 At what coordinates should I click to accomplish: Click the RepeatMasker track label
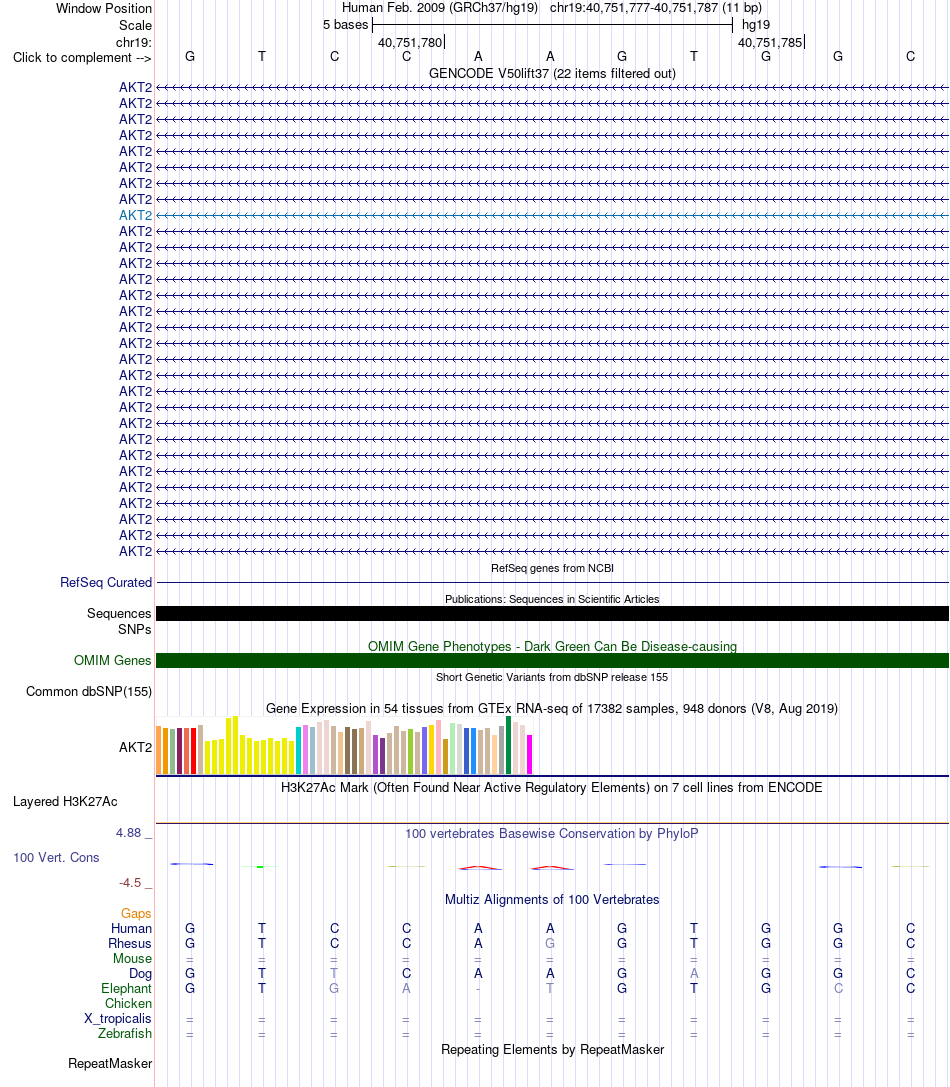[x=110, y=1063]
